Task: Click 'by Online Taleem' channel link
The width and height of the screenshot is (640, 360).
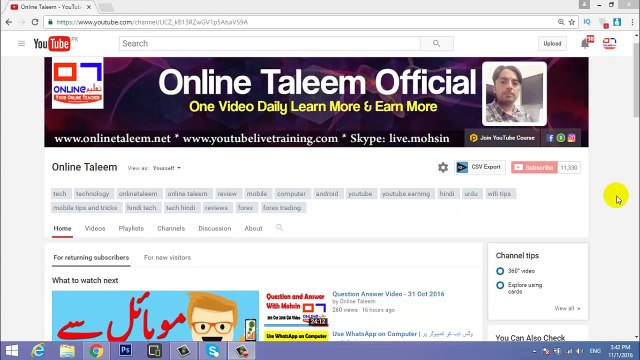Action: pyautogui.click(x=354, y=302)
